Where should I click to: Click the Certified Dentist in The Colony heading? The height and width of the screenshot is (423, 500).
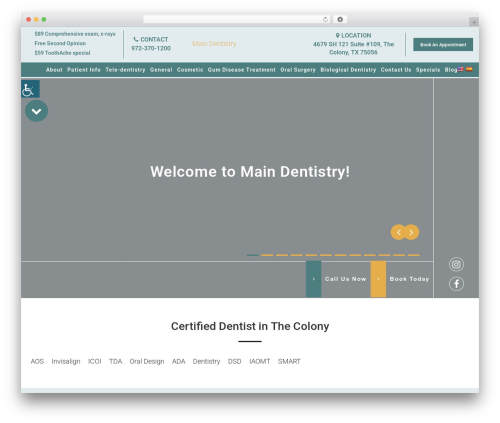click(250, 326)
